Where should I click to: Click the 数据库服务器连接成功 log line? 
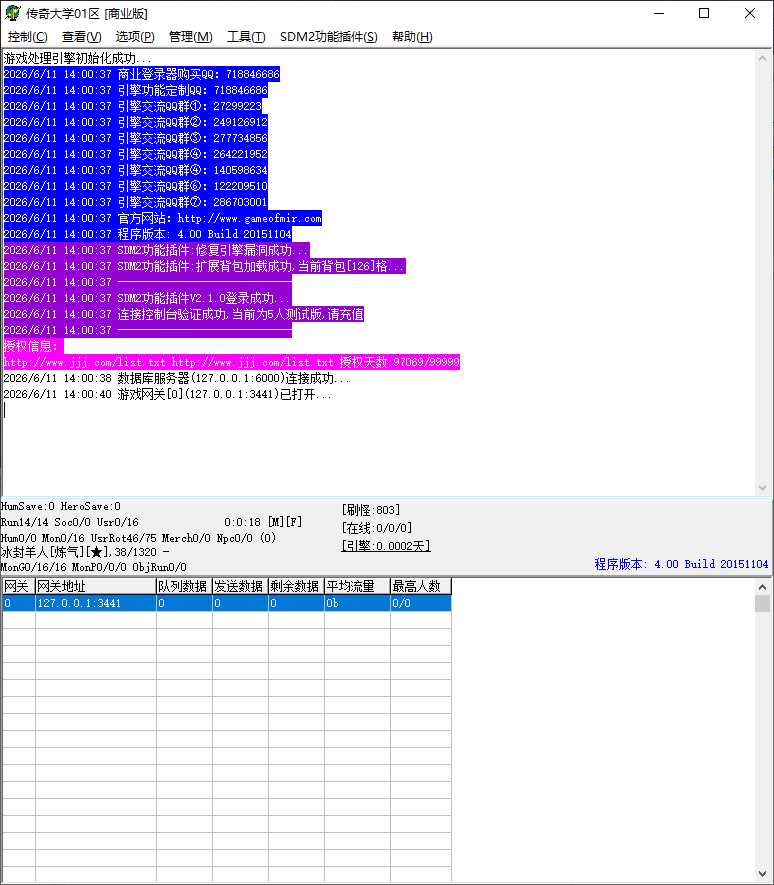coord(177,378)
